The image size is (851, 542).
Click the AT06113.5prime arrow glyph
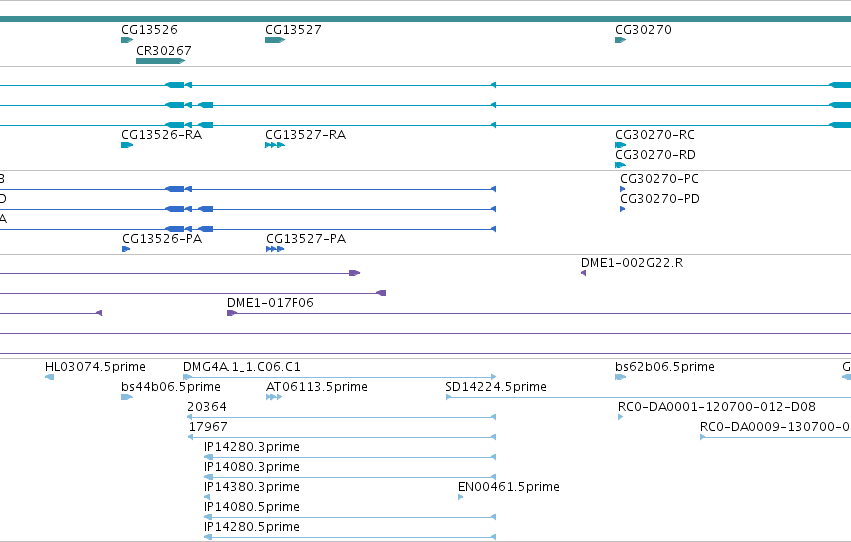[274, 397]
